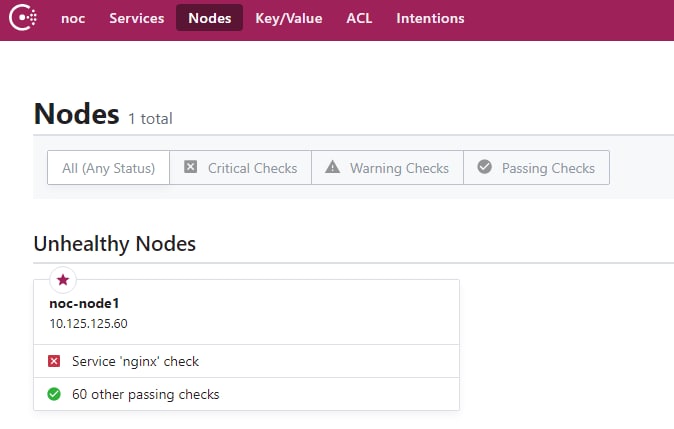
Task: Open the Intentions tab
Action: click(430, 18)
